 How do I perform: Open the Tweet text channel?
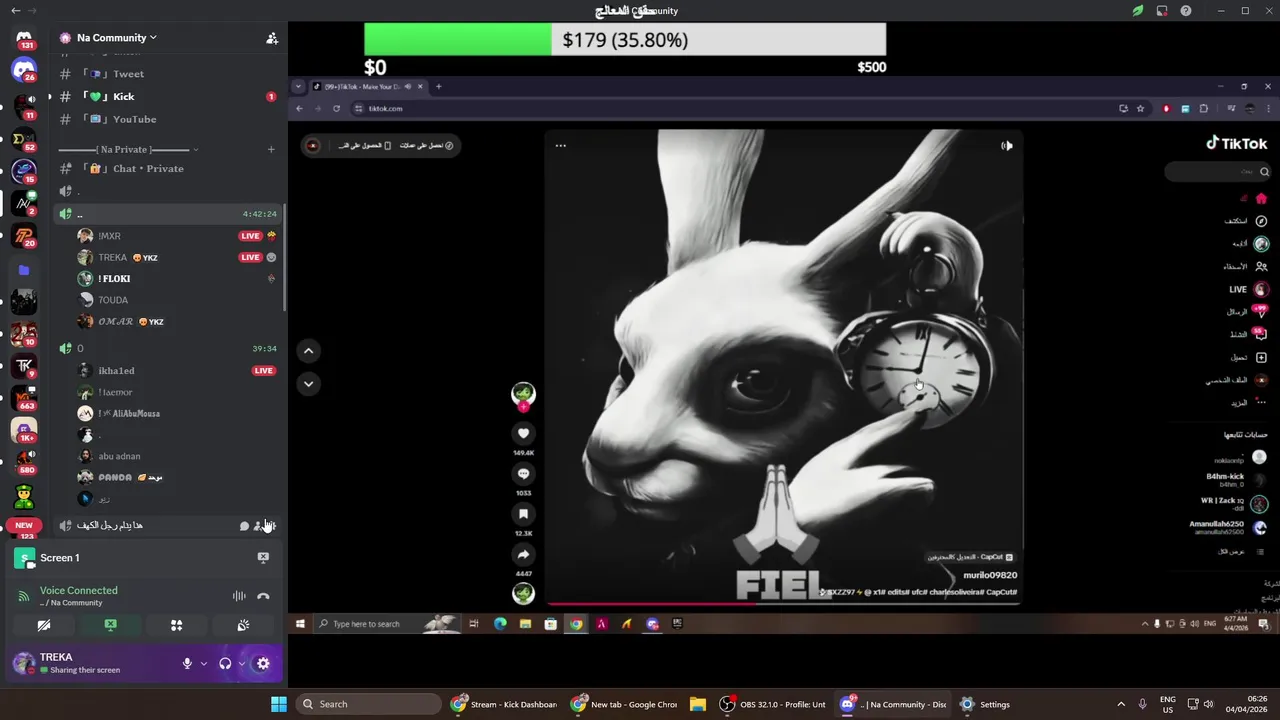167,74
